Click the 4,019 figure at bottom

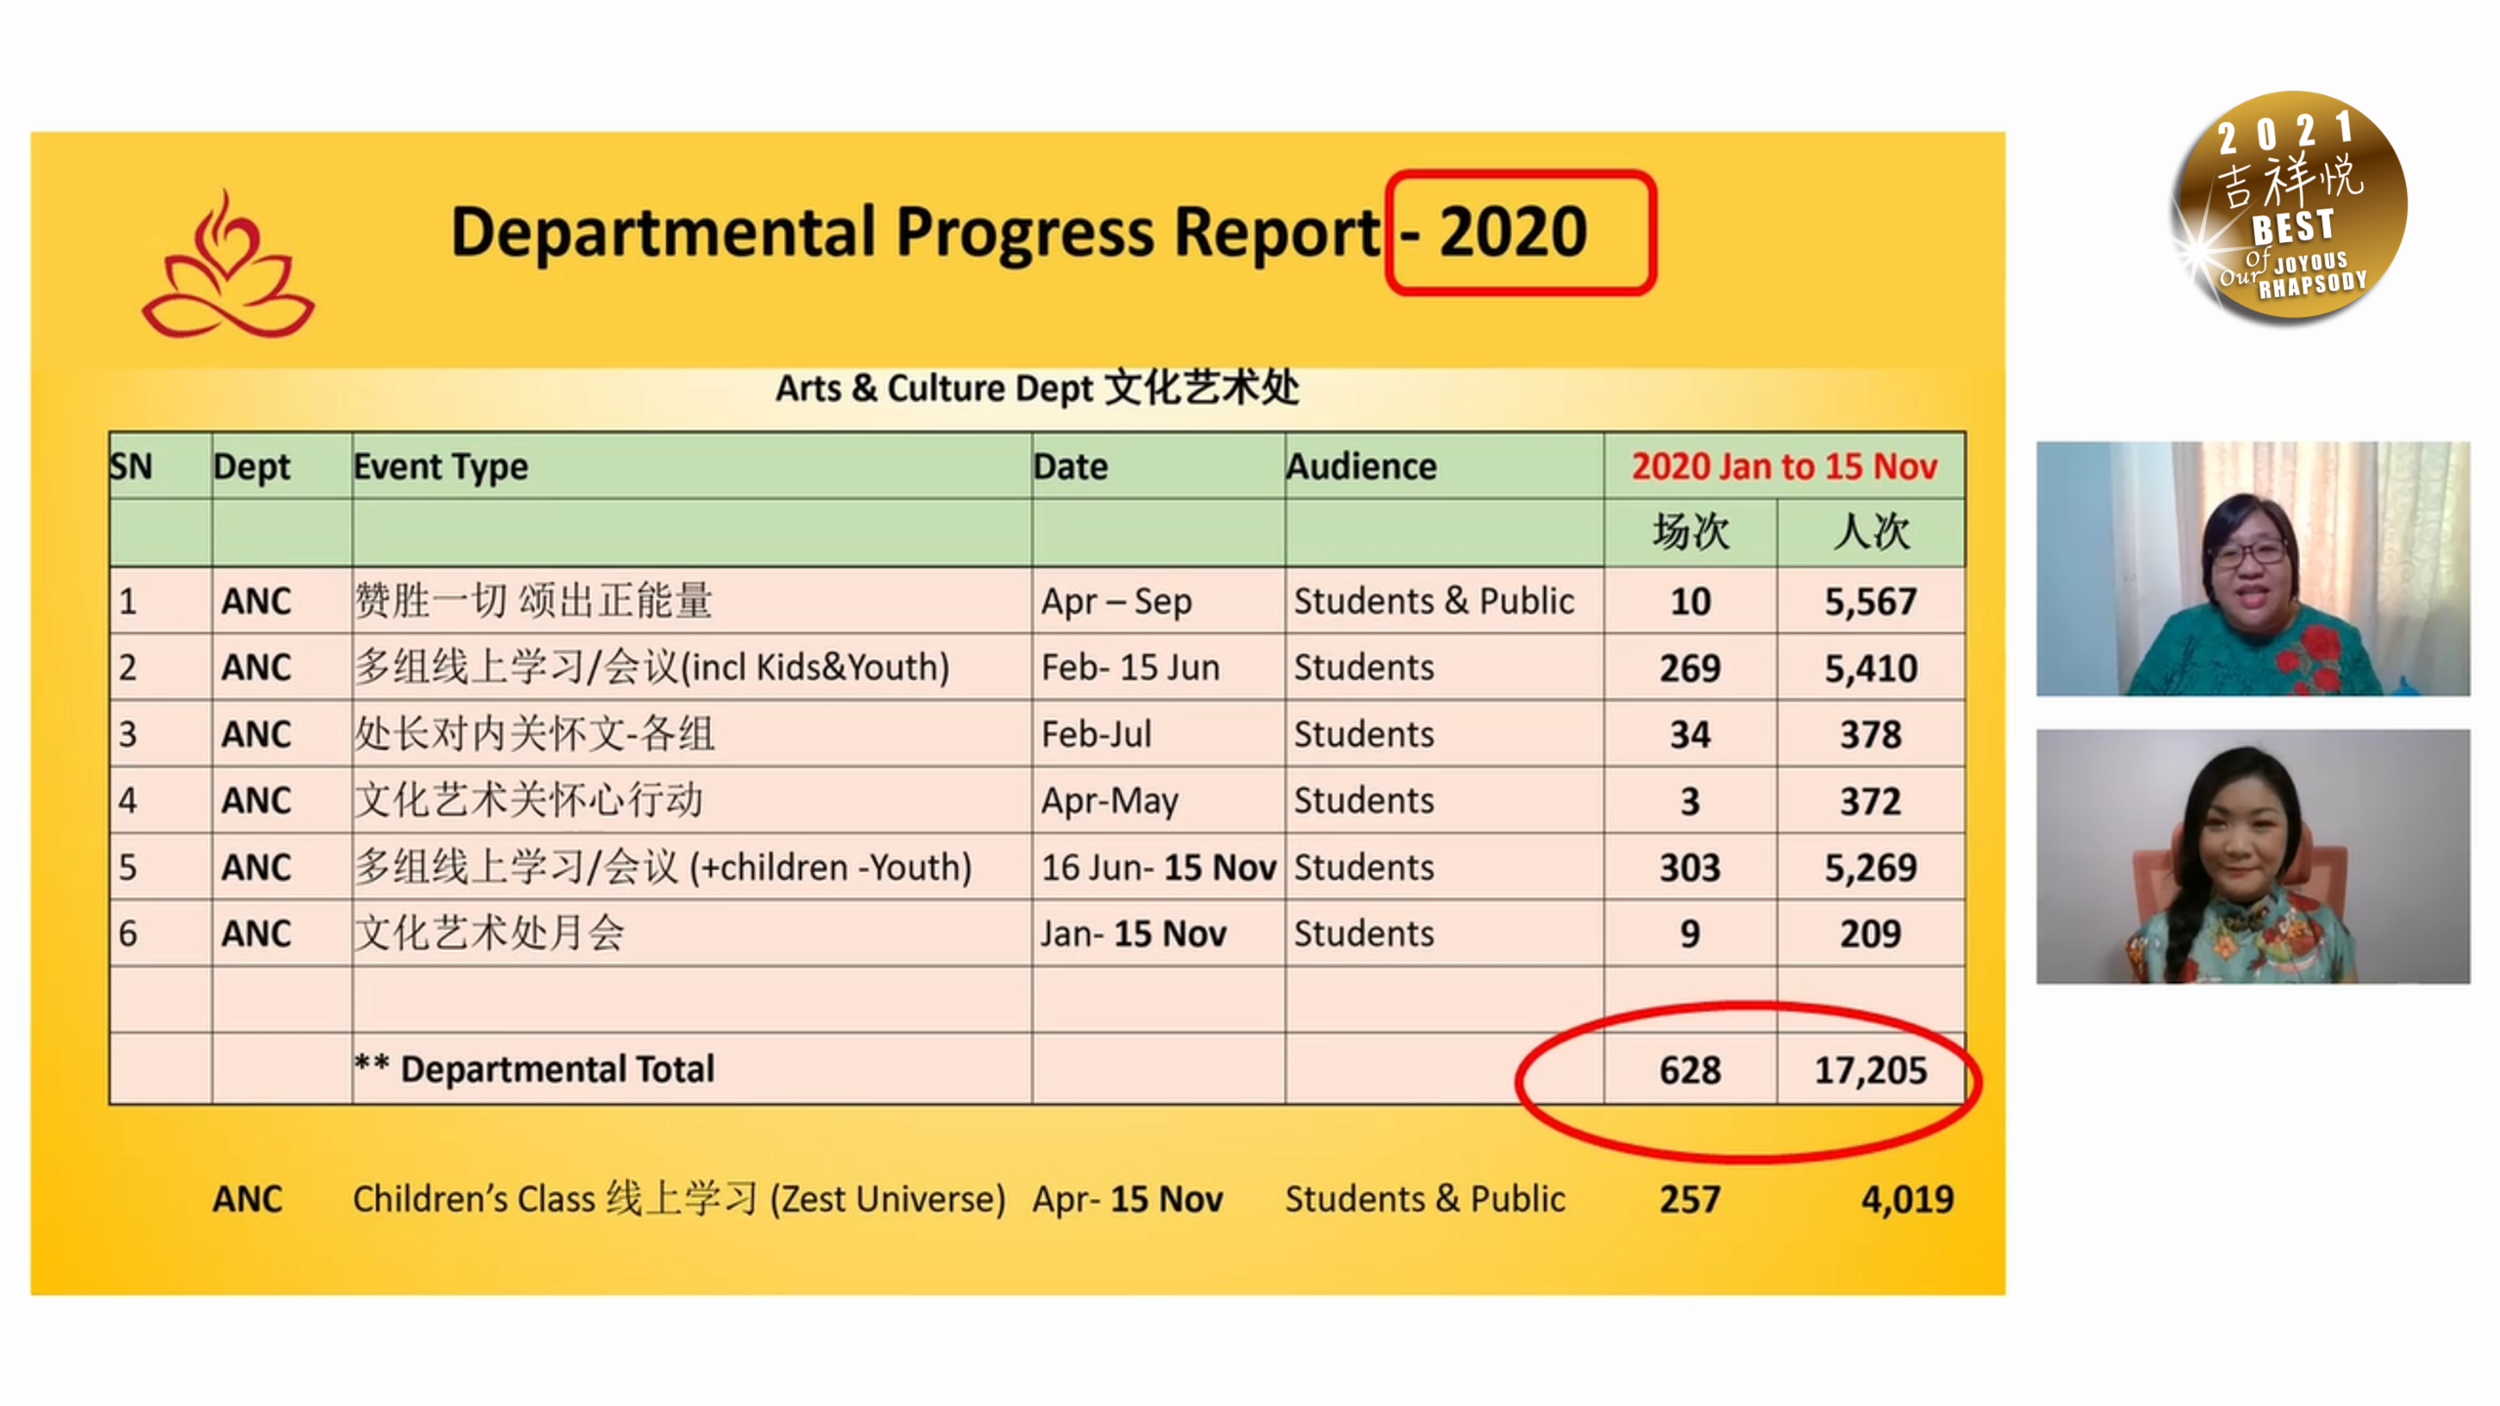[1906, 1199]
